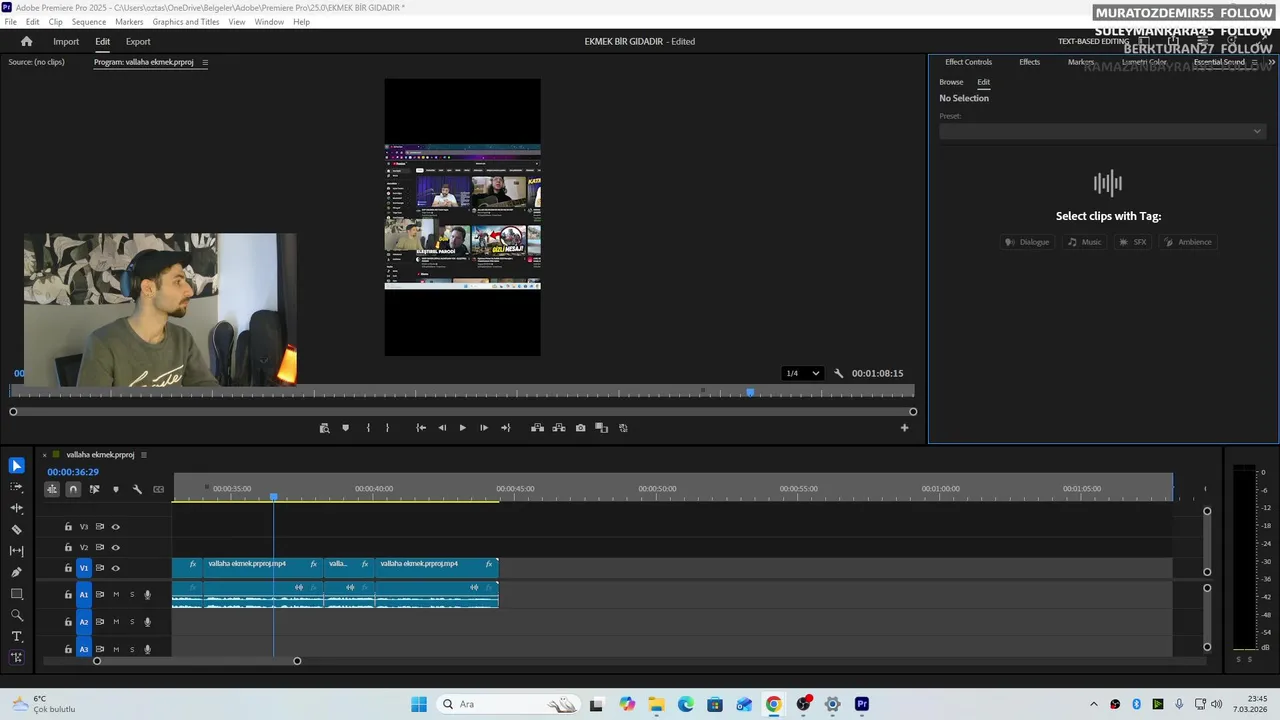Export frame with camera icon
The image size is (1280, 720).
(580, 428)
